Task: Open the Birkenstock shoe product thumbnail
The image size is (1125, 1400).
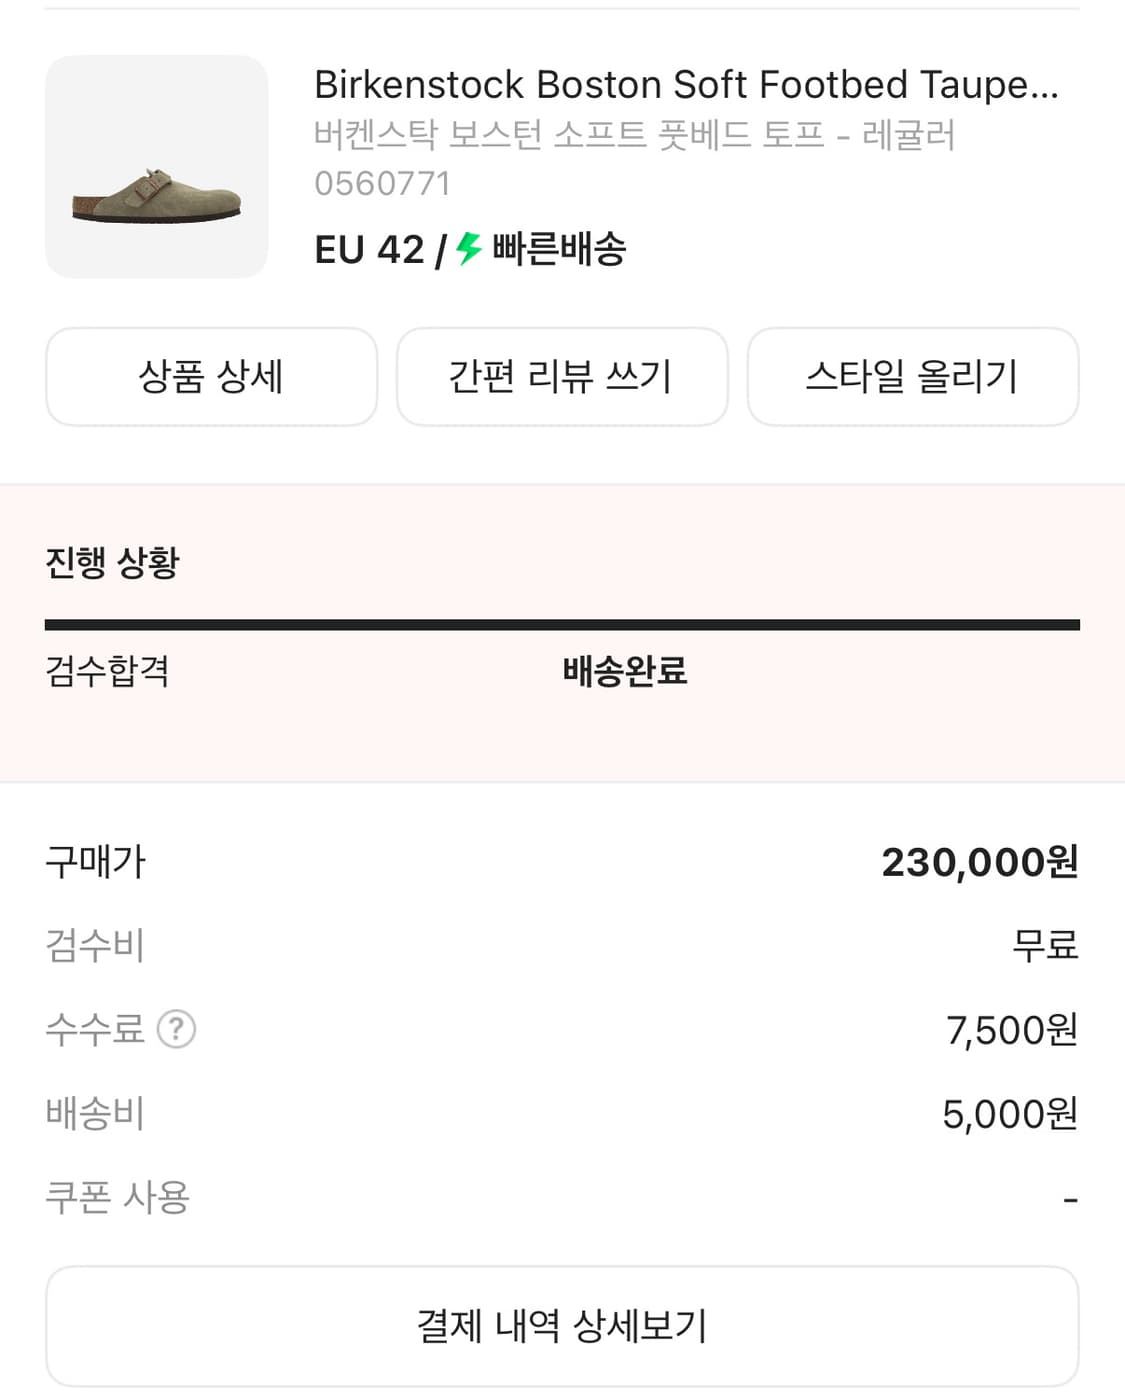Action: click(x=156, y=167)
